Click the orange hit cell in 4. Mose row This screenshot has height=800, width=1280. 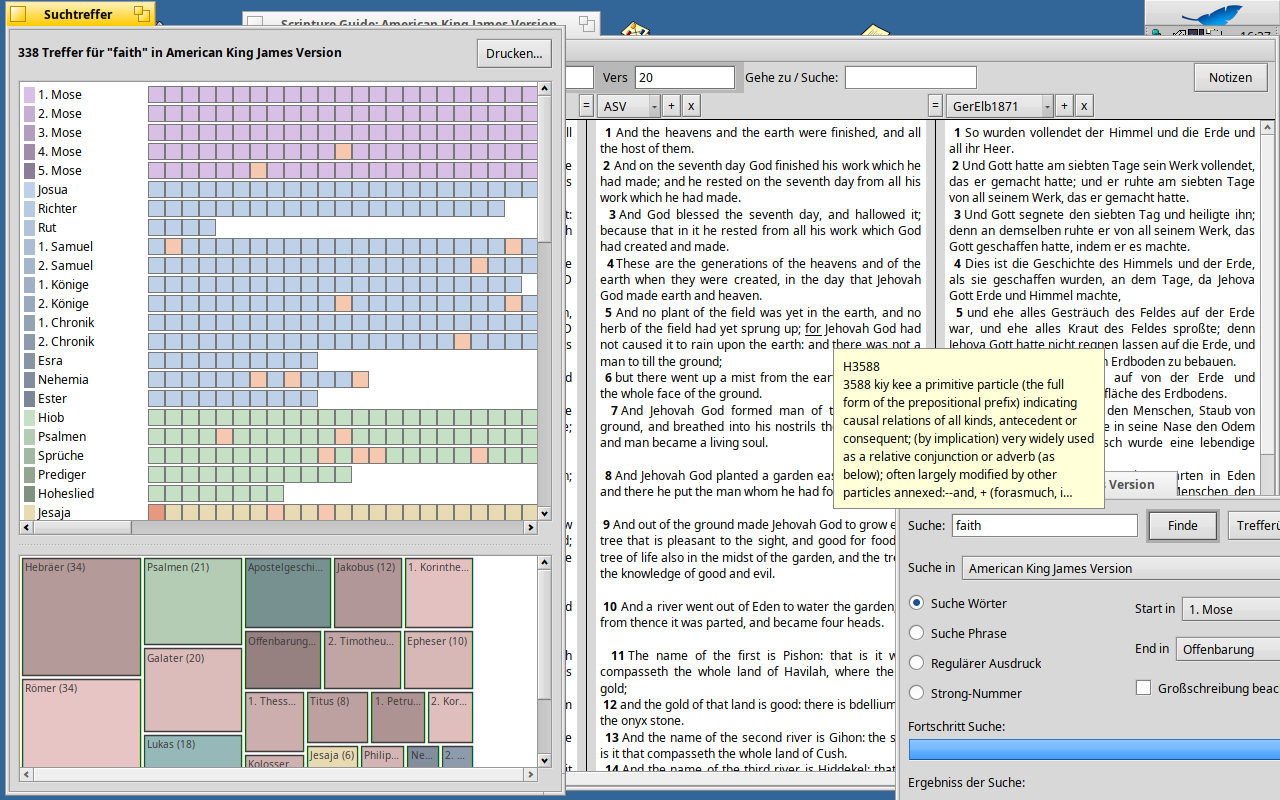(343, 151)
